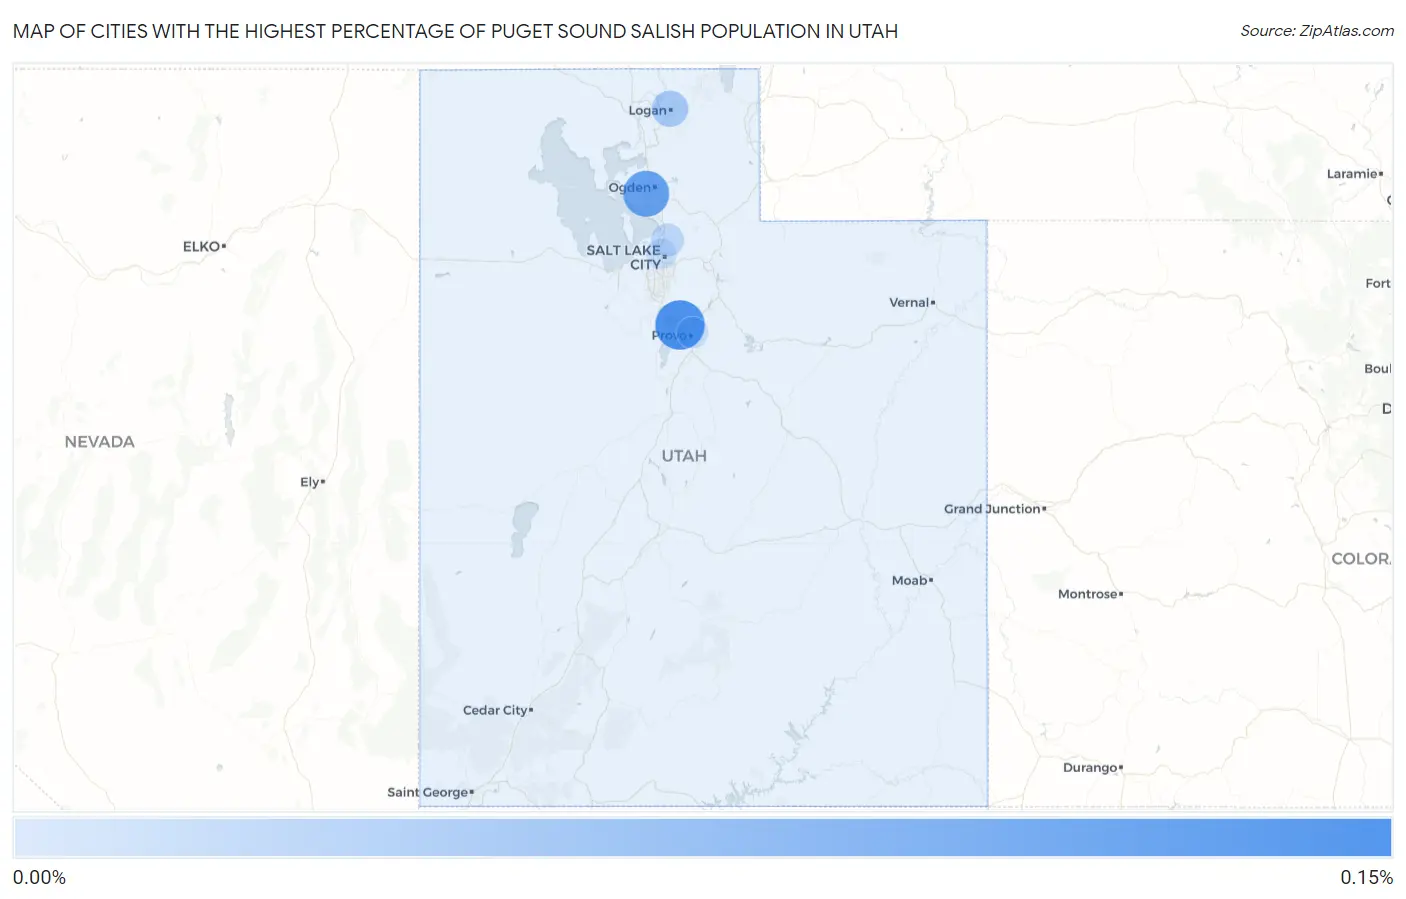
Task: Click the Ely city label
Action: click(x=310, y=482)
